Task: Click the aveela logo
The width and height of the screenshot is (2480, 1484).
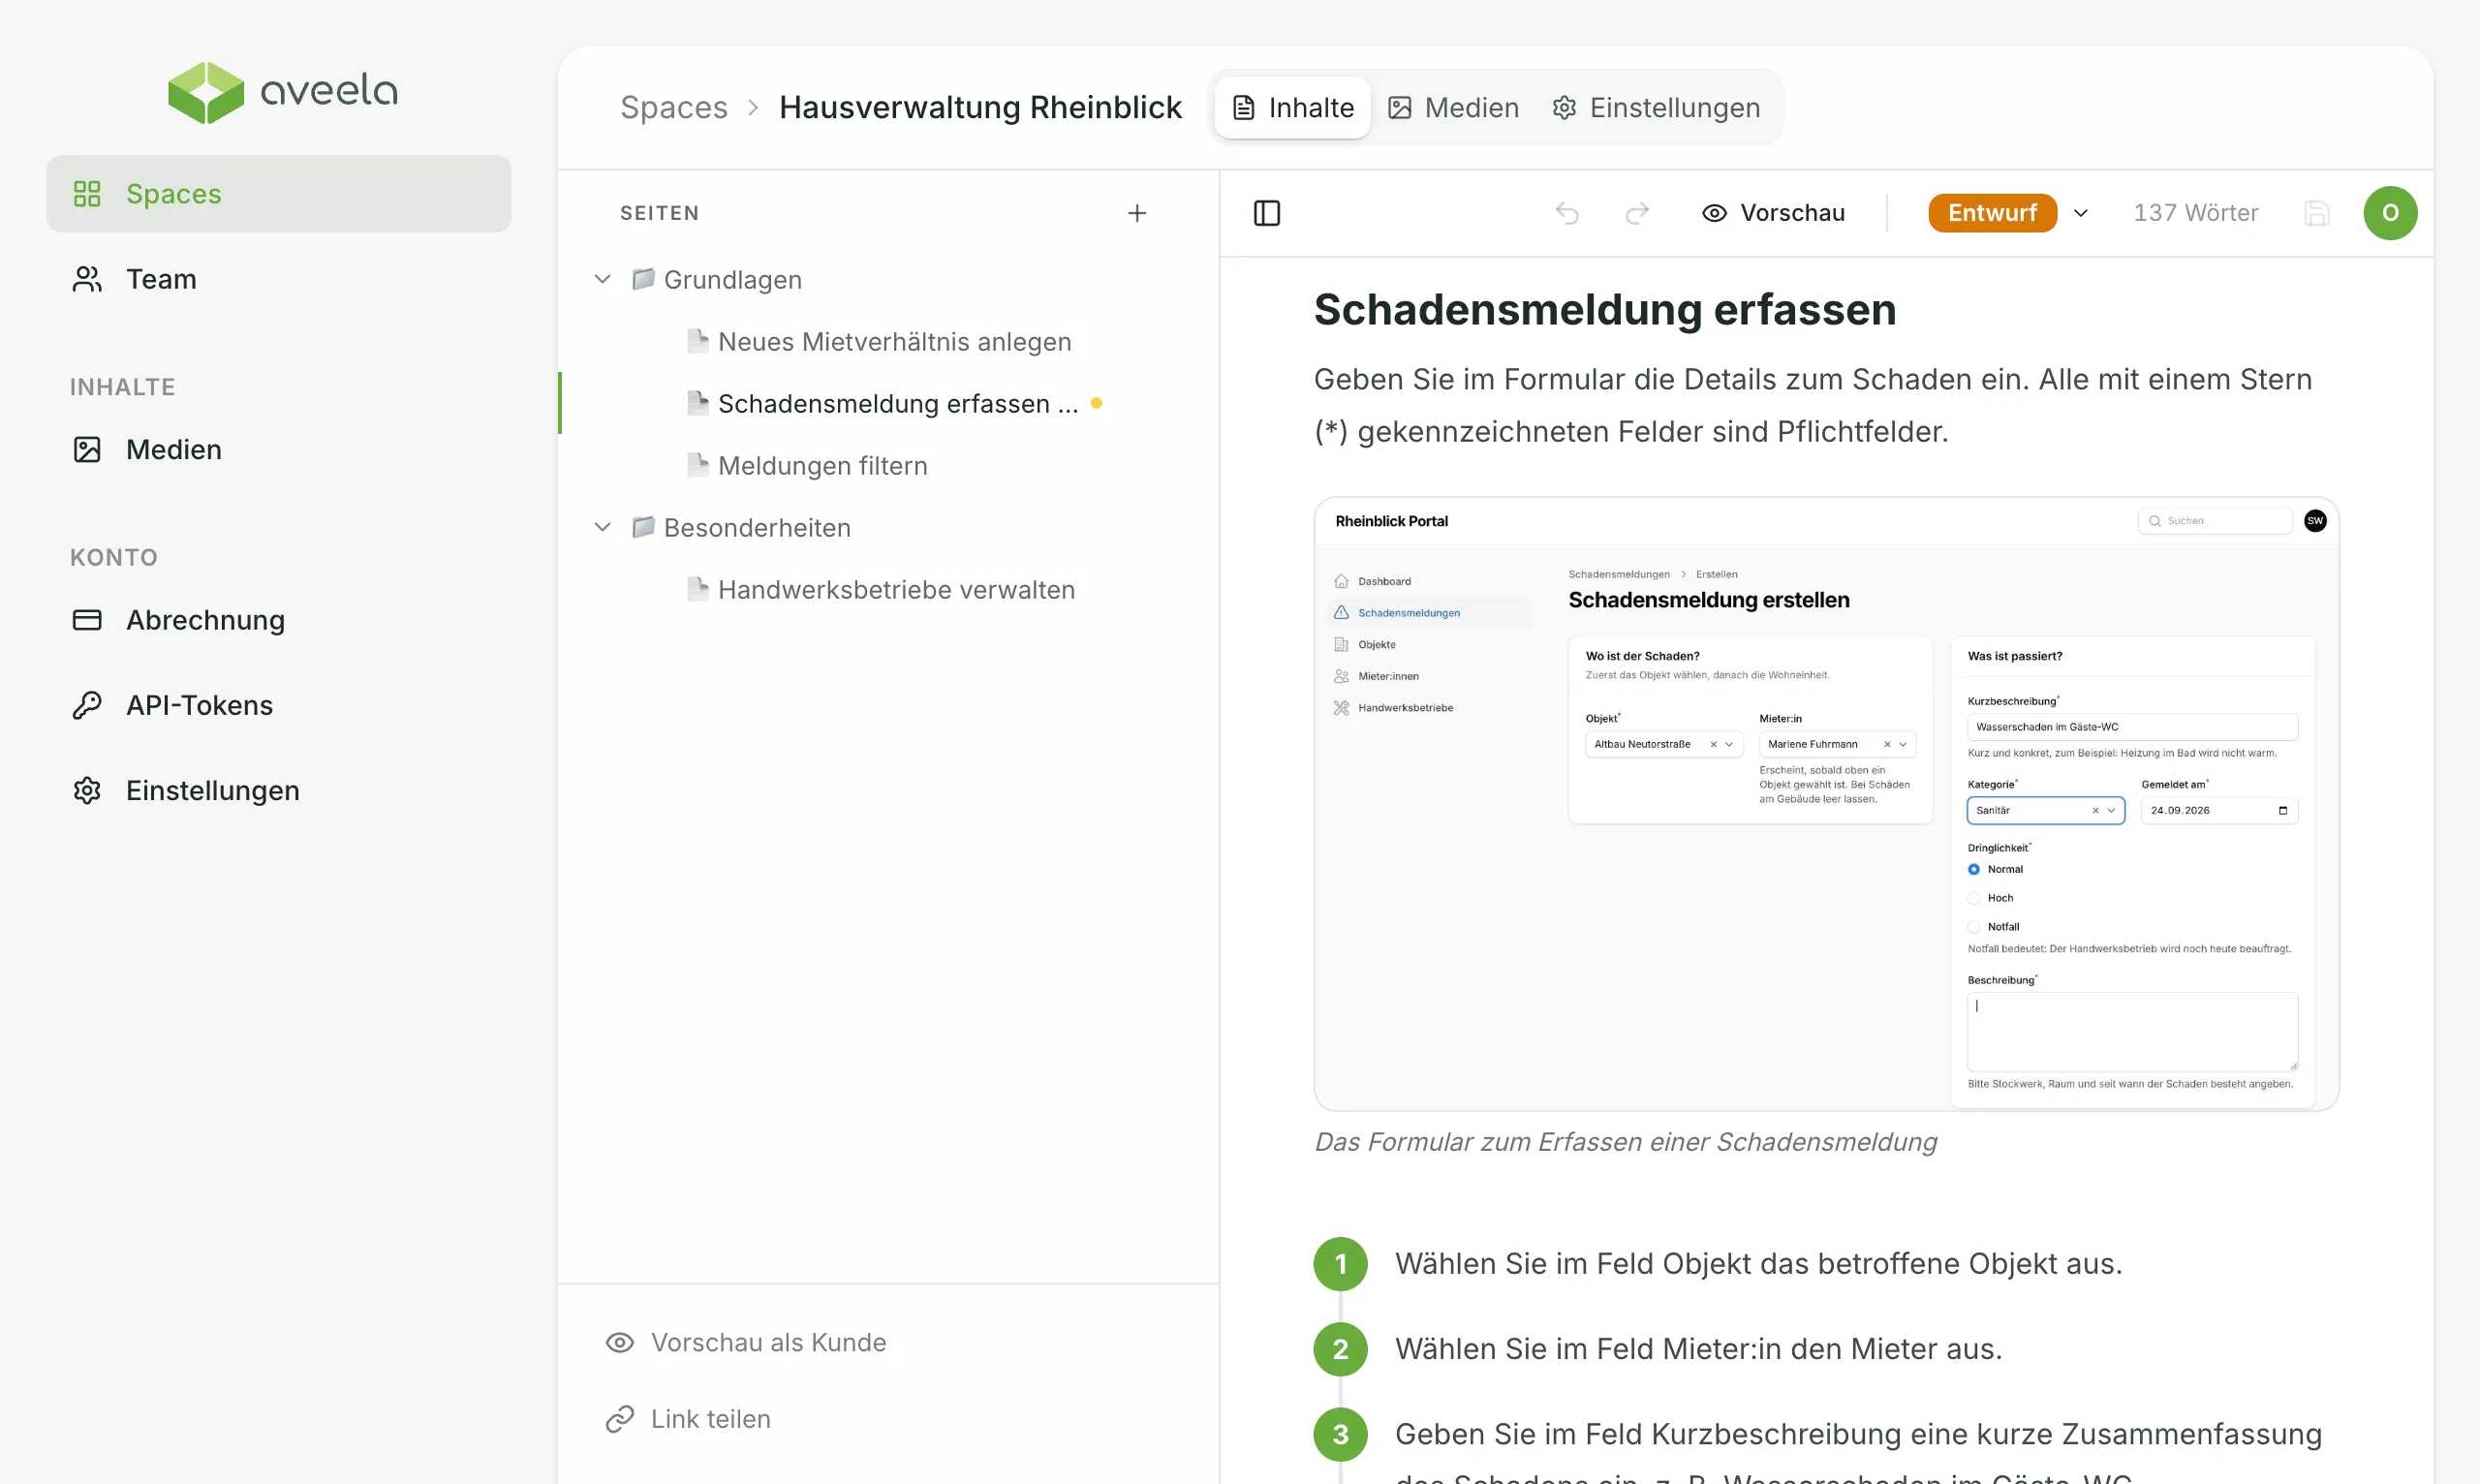Action: pos(282,92)
